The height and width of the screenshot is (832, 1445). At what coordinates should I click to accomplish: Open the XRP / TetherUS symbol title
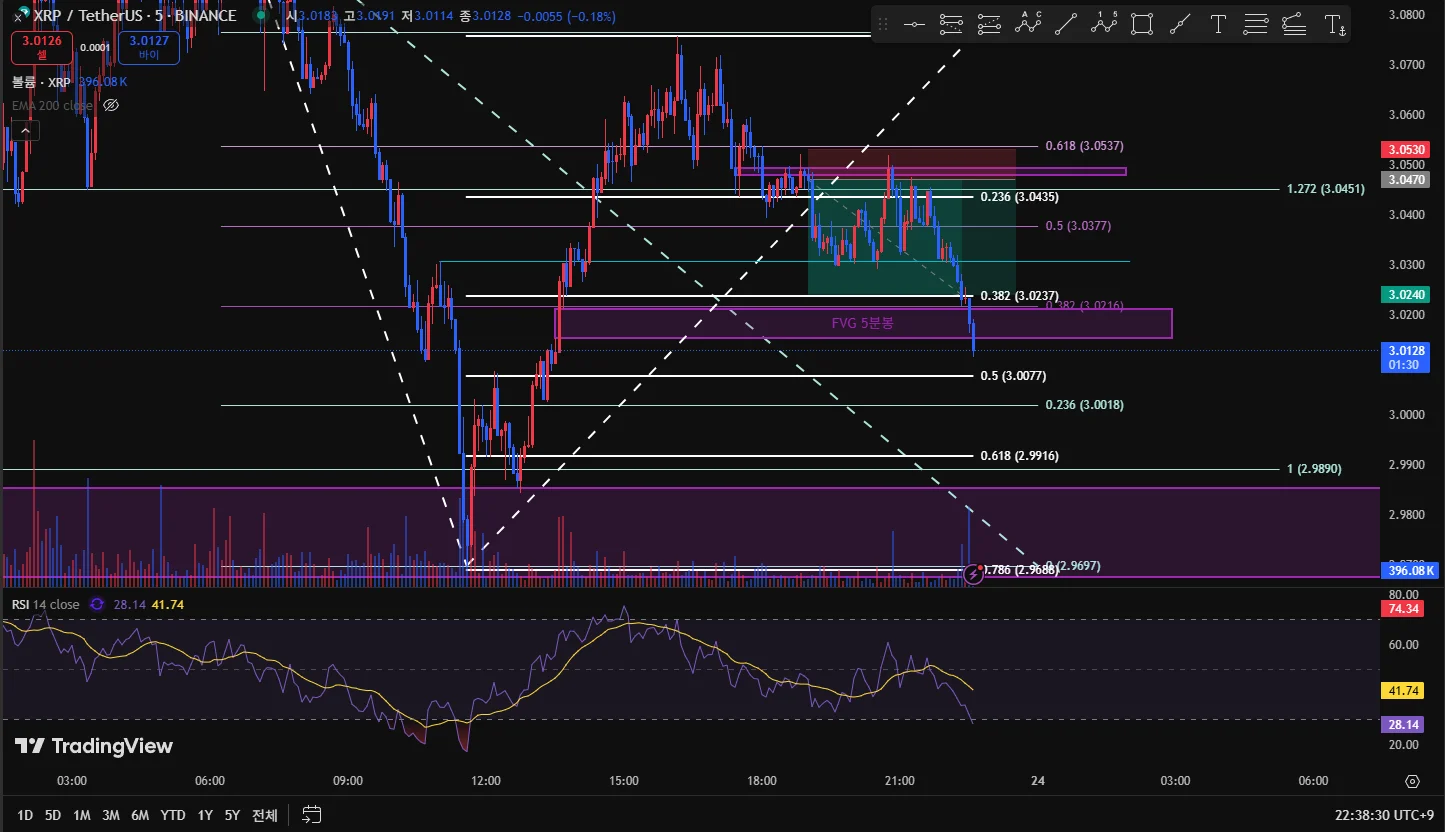pos(135,16)
